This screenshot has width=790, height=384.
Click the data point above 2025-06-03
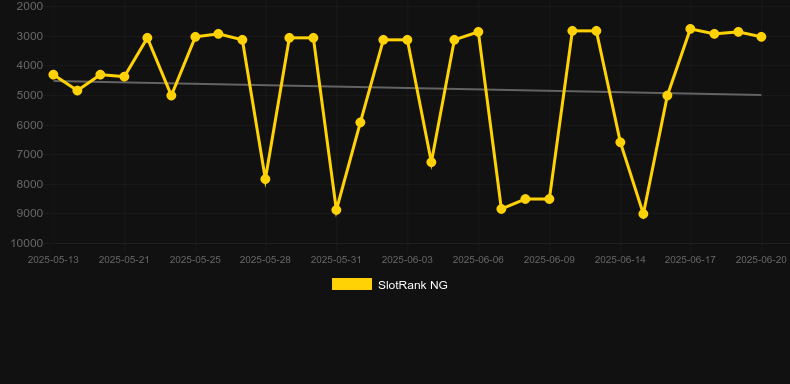click(407, 40)
